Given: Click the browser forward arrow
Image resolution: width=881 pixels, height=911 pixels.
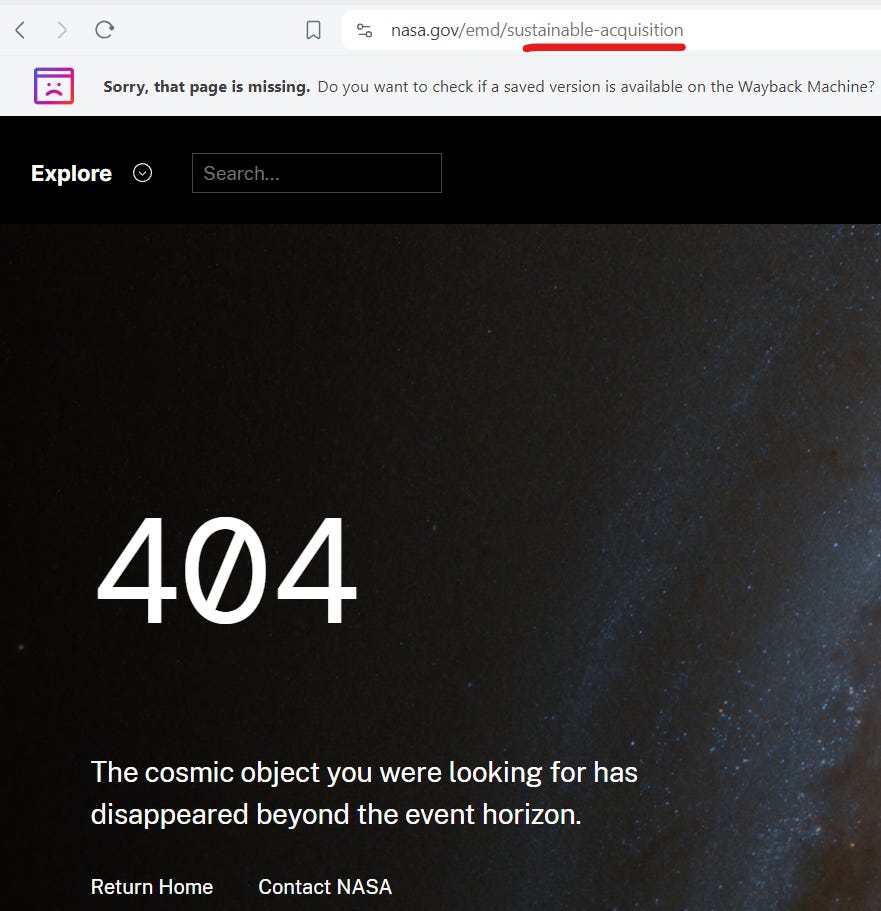Looking at the screenshot, I should 62,30.
